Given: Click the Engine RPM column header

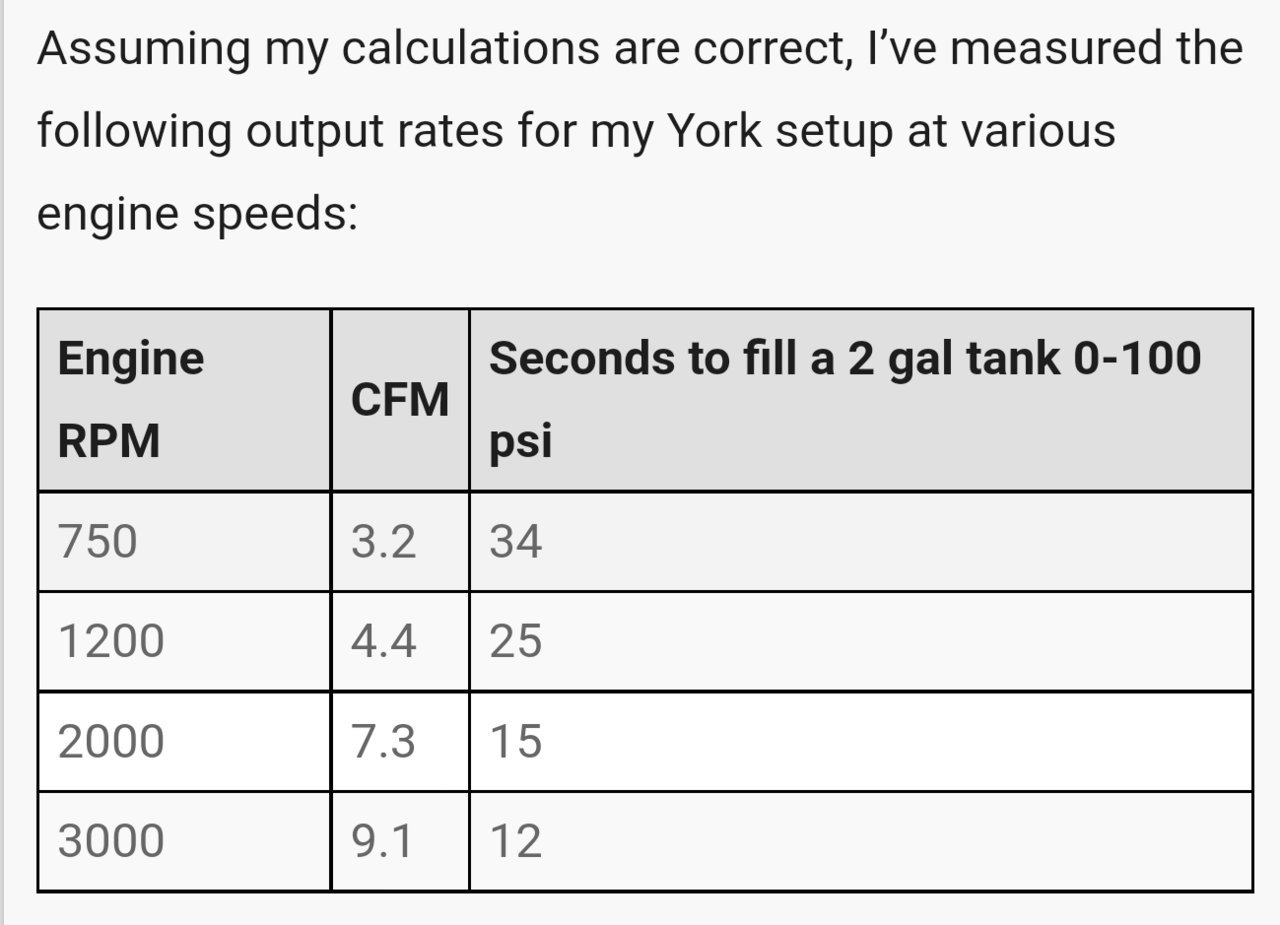Looking at the screenshot, I should (184, 400).
